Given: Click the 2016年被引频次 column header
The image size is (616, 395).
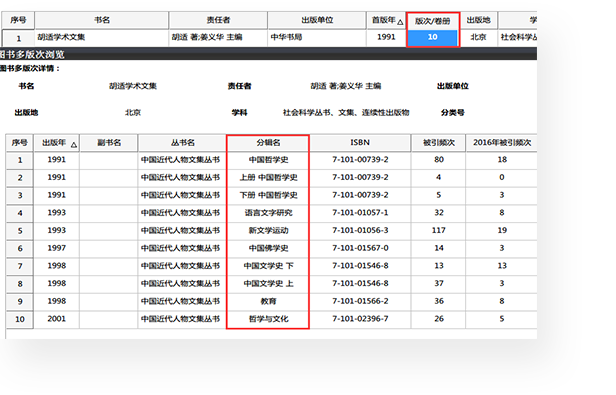Looking at the screenshot, I should (502, 143).
